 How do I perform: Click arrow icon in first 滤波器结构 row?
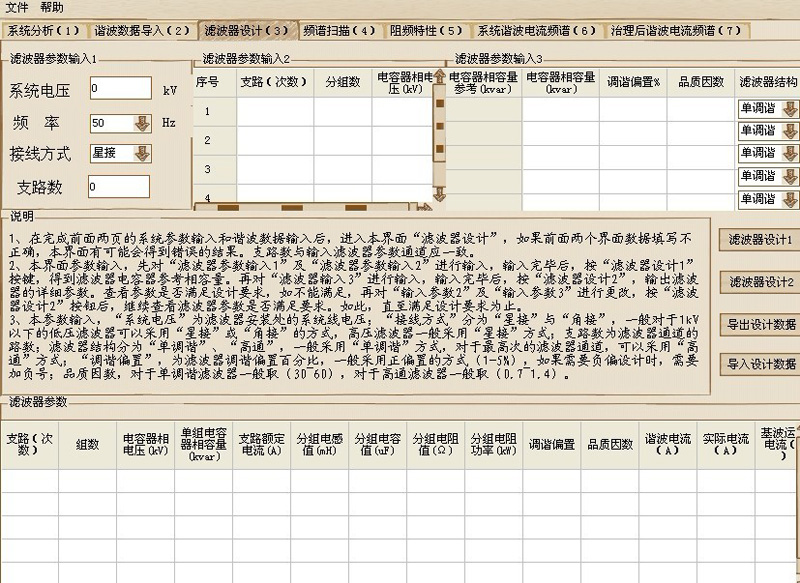tap(789, 109)
